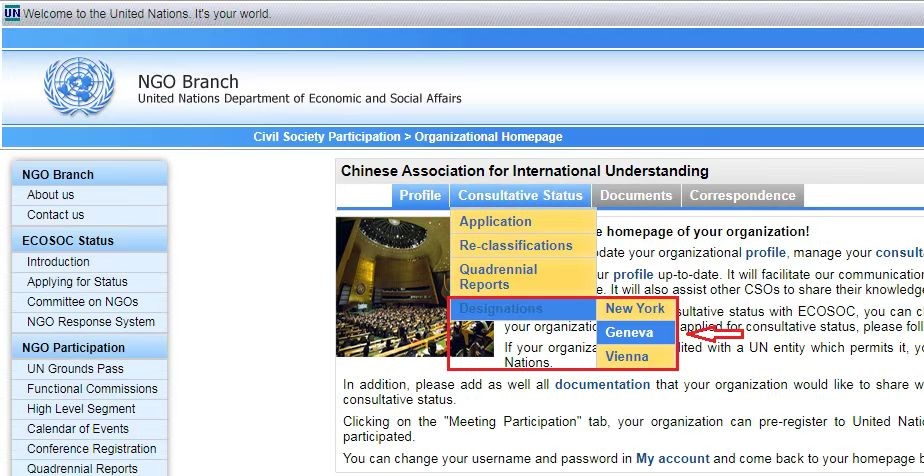Follow the 'profile' link in 'profile up-to-date'
The image size is (924, 476).
tap(633, 275)
